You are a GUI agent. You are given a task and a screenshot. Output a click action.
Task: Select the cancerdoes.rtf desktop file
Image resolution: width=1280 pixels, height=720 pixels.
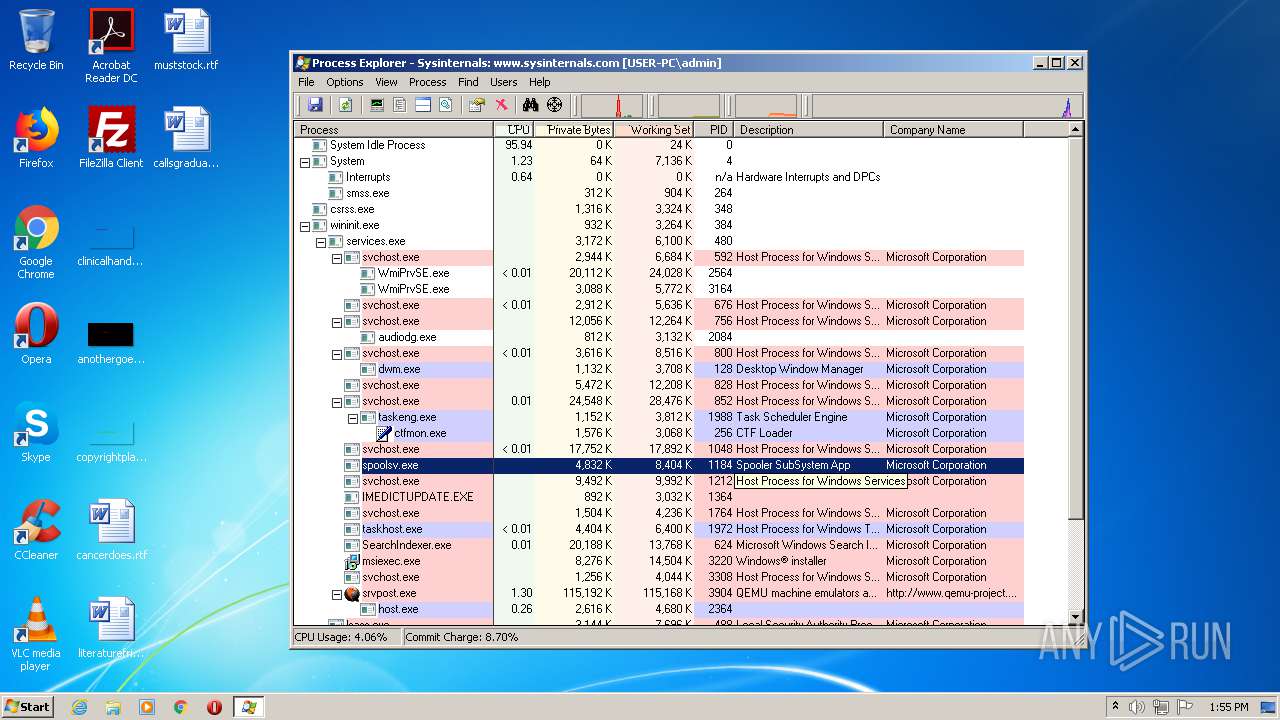111,530
